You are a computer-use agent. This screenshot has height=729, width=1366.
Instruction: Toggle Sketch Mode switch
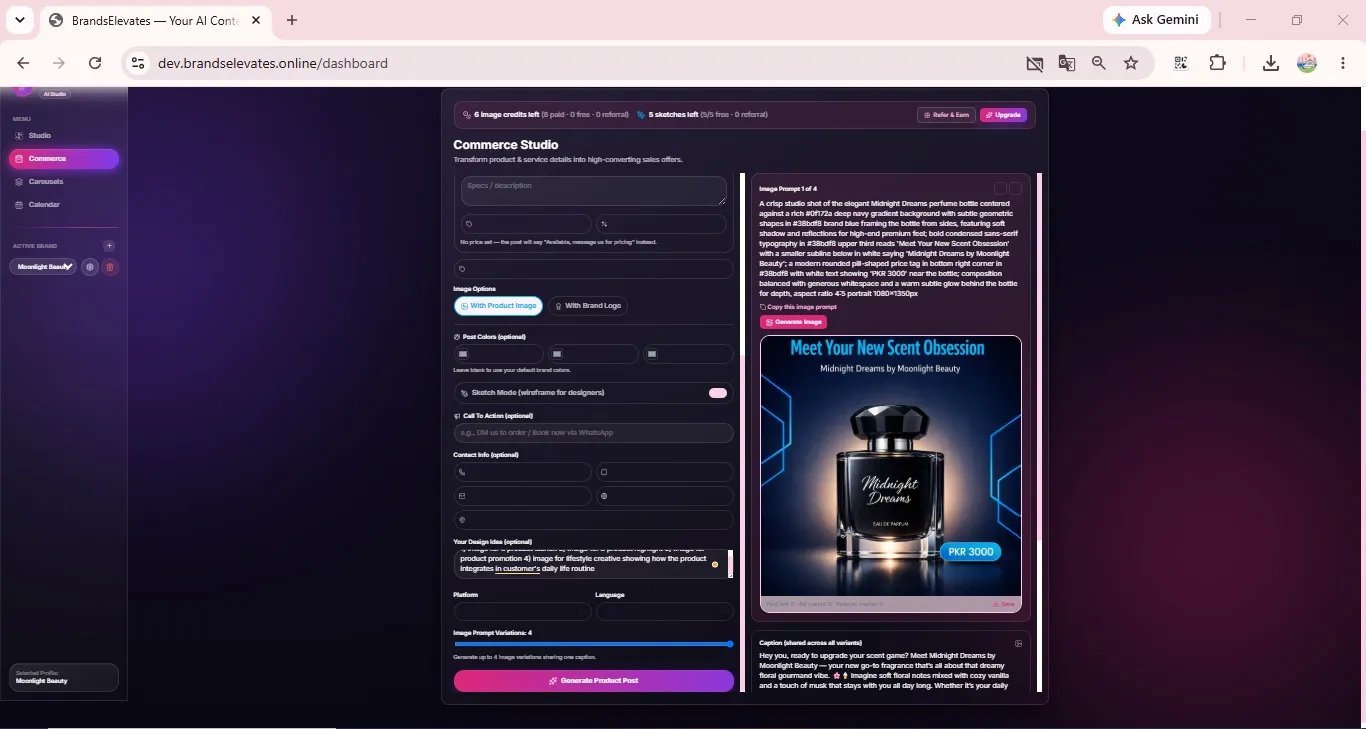[x=718, y=393]
